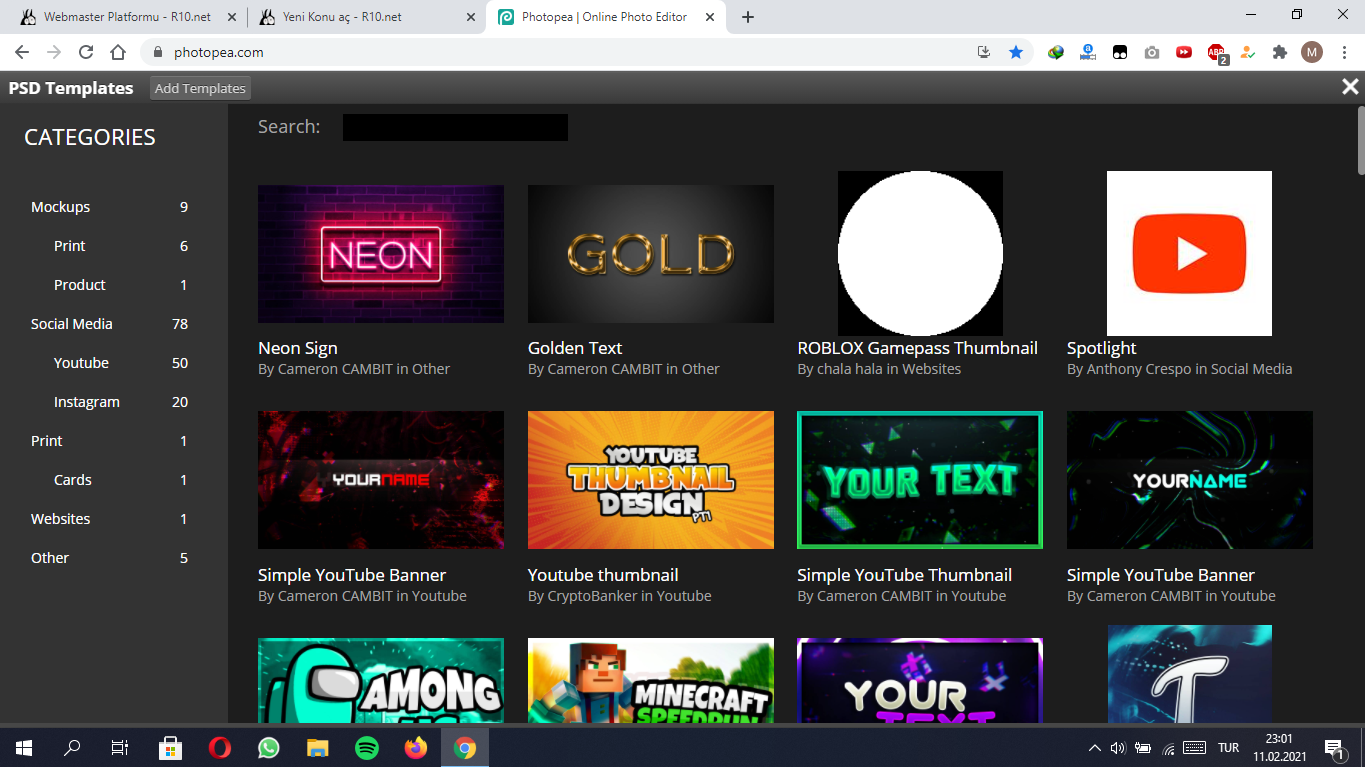Click the "Simple YouTube Thumbnail" title text
1365x767 pixels.
905,575
